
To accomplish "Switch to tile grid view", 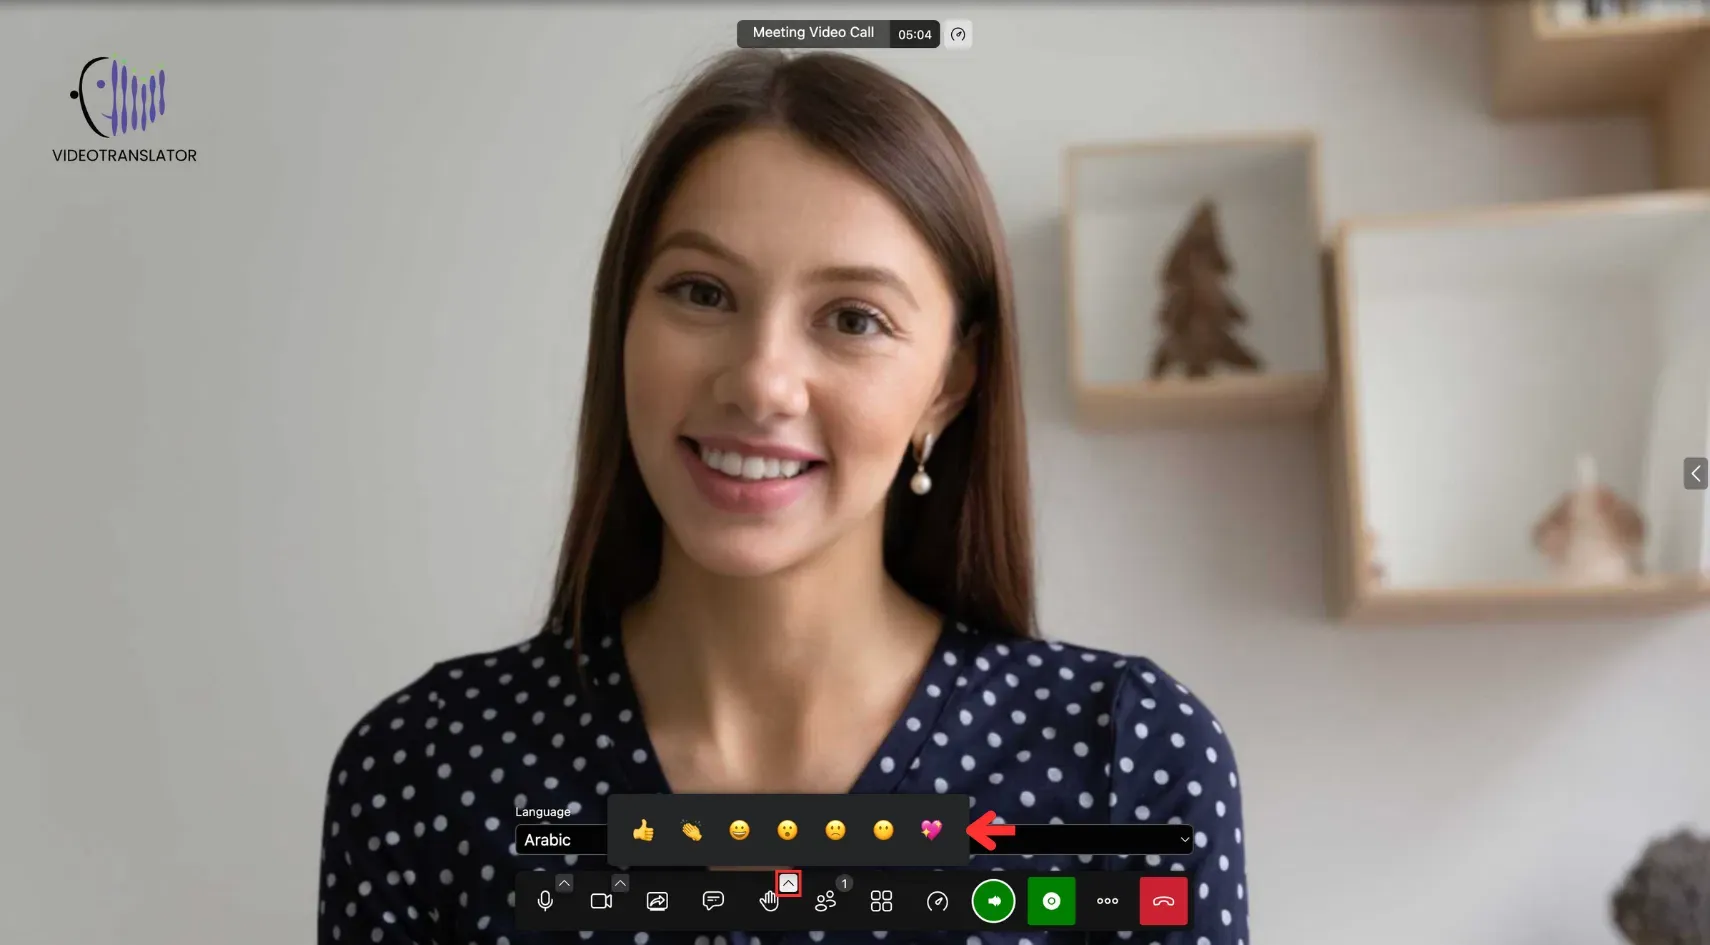I will tap(881, 901).
